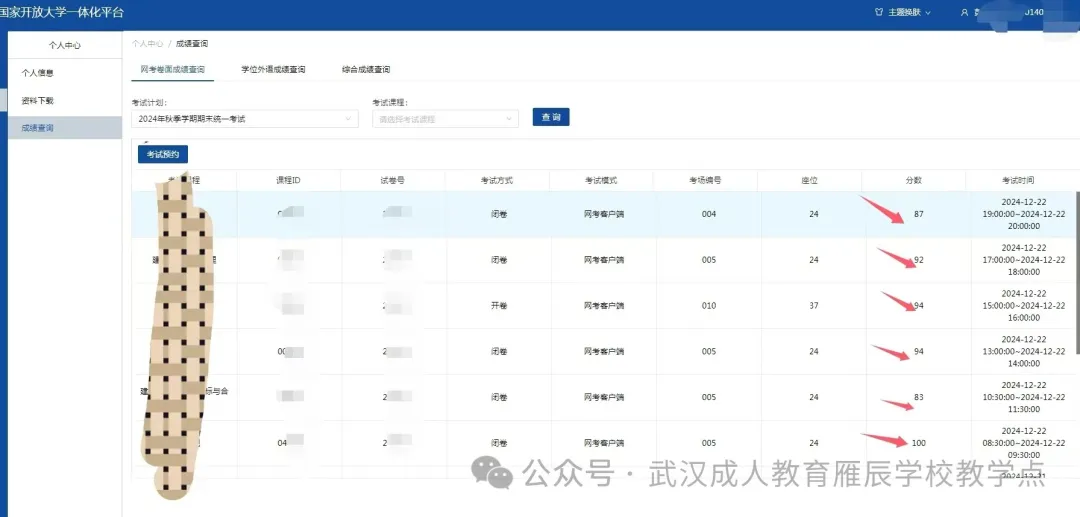Viewport: 1080px width, 517px height.
Task: Switch to the 网考卷面成绩查询 tab
Action: point(172,70)
